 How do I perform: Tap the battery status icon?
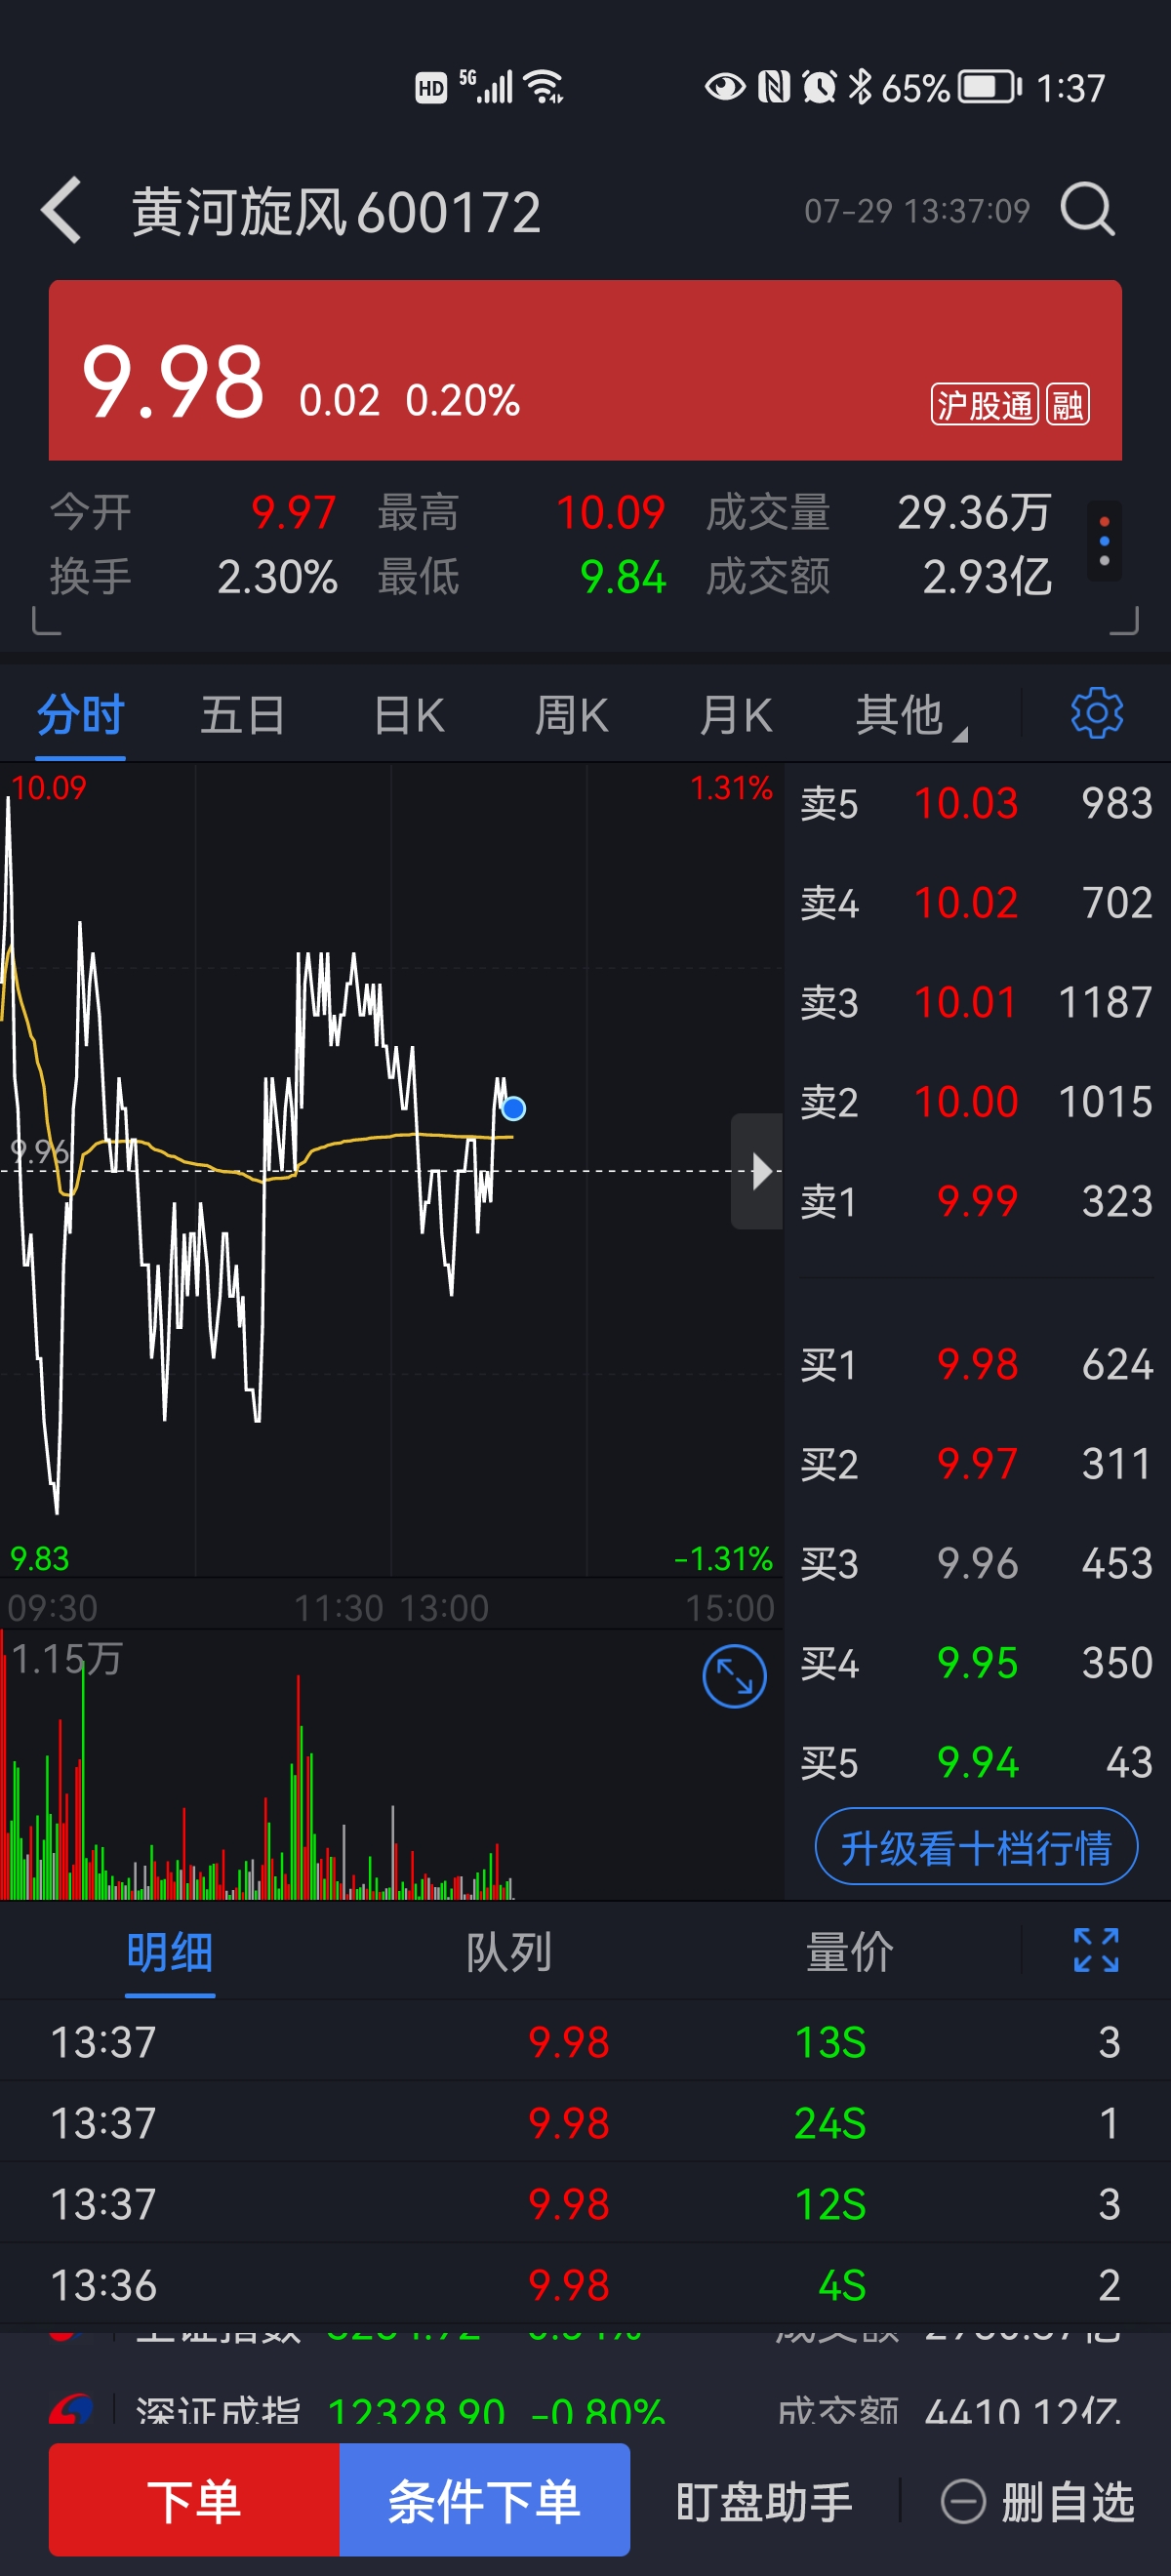point(989,88)
